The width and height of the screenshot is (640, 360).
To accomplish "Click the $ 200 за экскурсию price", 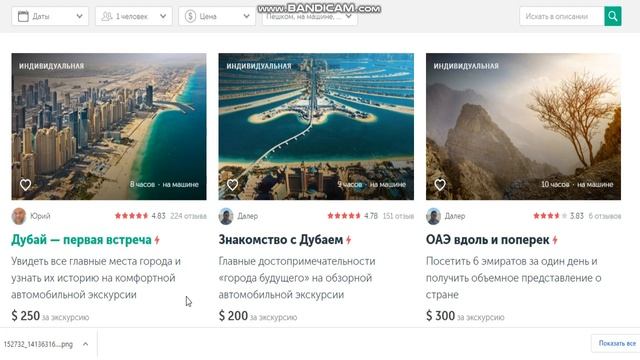I will 258,316.
